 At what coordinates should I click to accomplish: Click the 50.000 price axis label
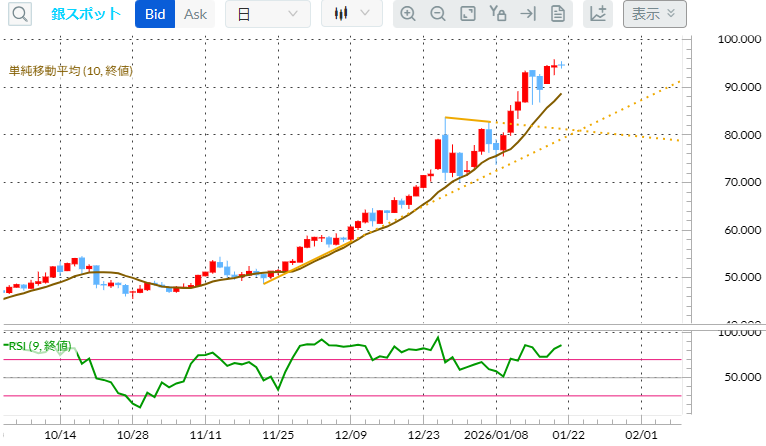(743, 277)
